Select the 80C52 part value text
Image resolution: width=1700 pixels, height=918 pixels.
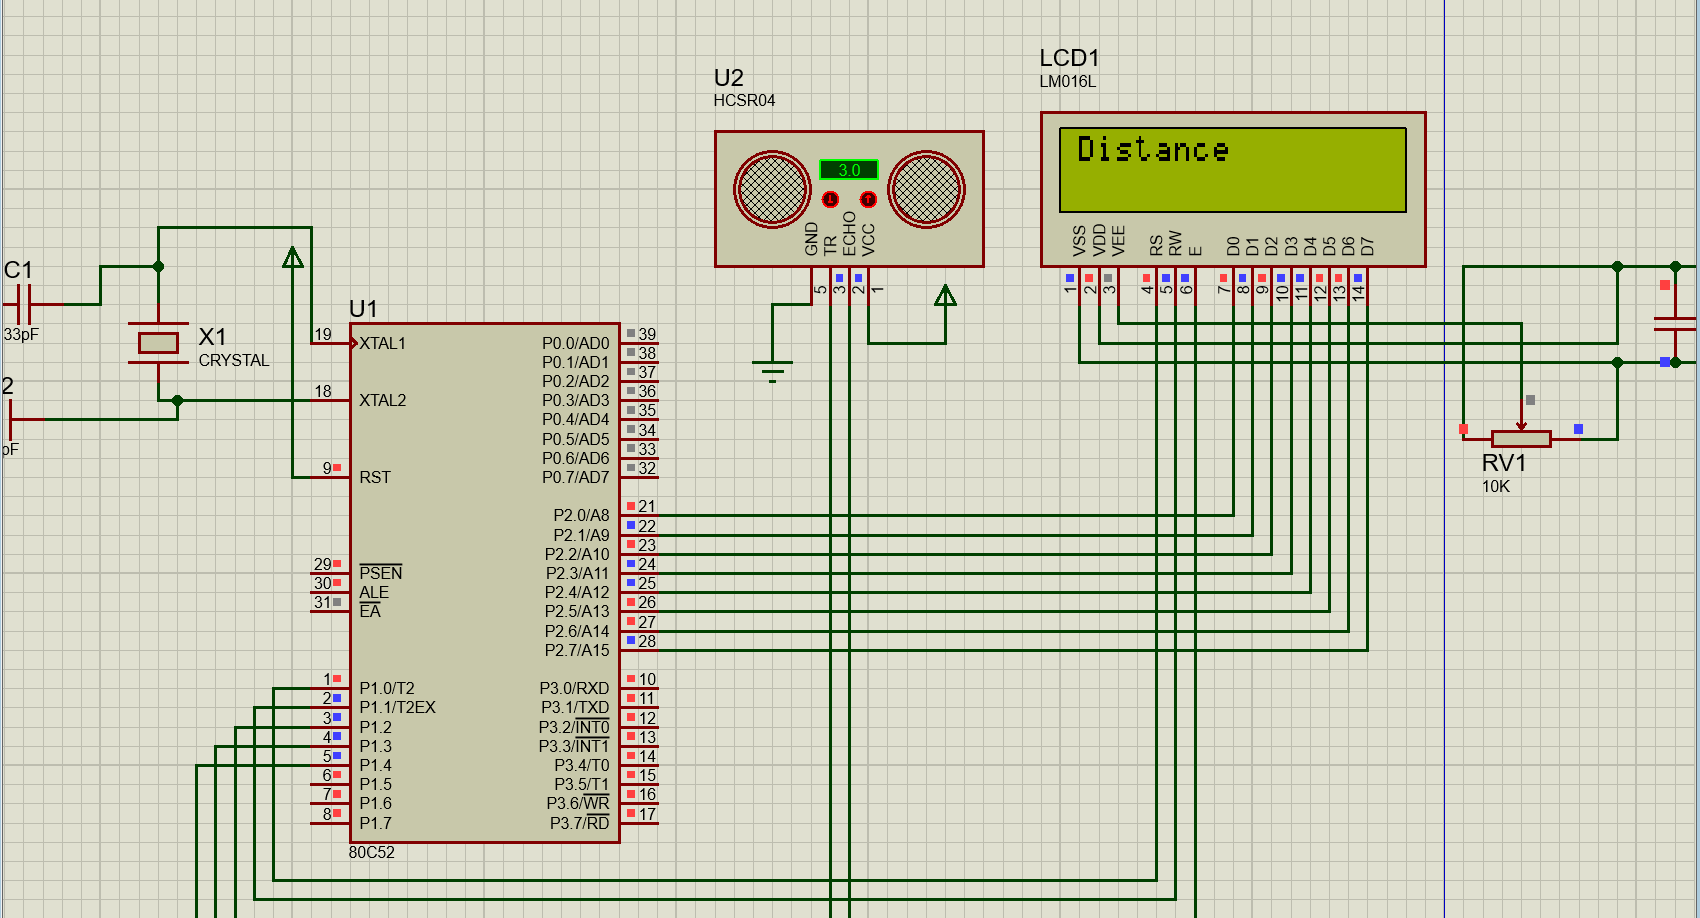click(x=371, y=853)
